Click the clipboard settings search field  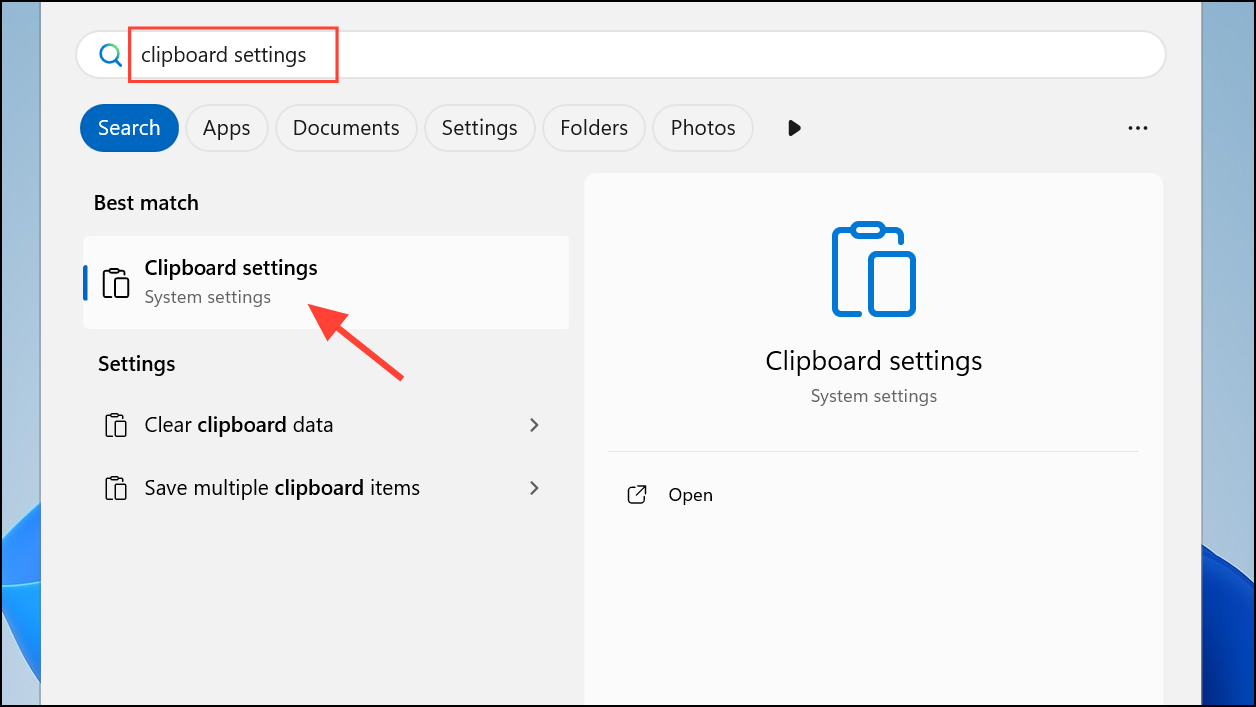coord(621,55)
